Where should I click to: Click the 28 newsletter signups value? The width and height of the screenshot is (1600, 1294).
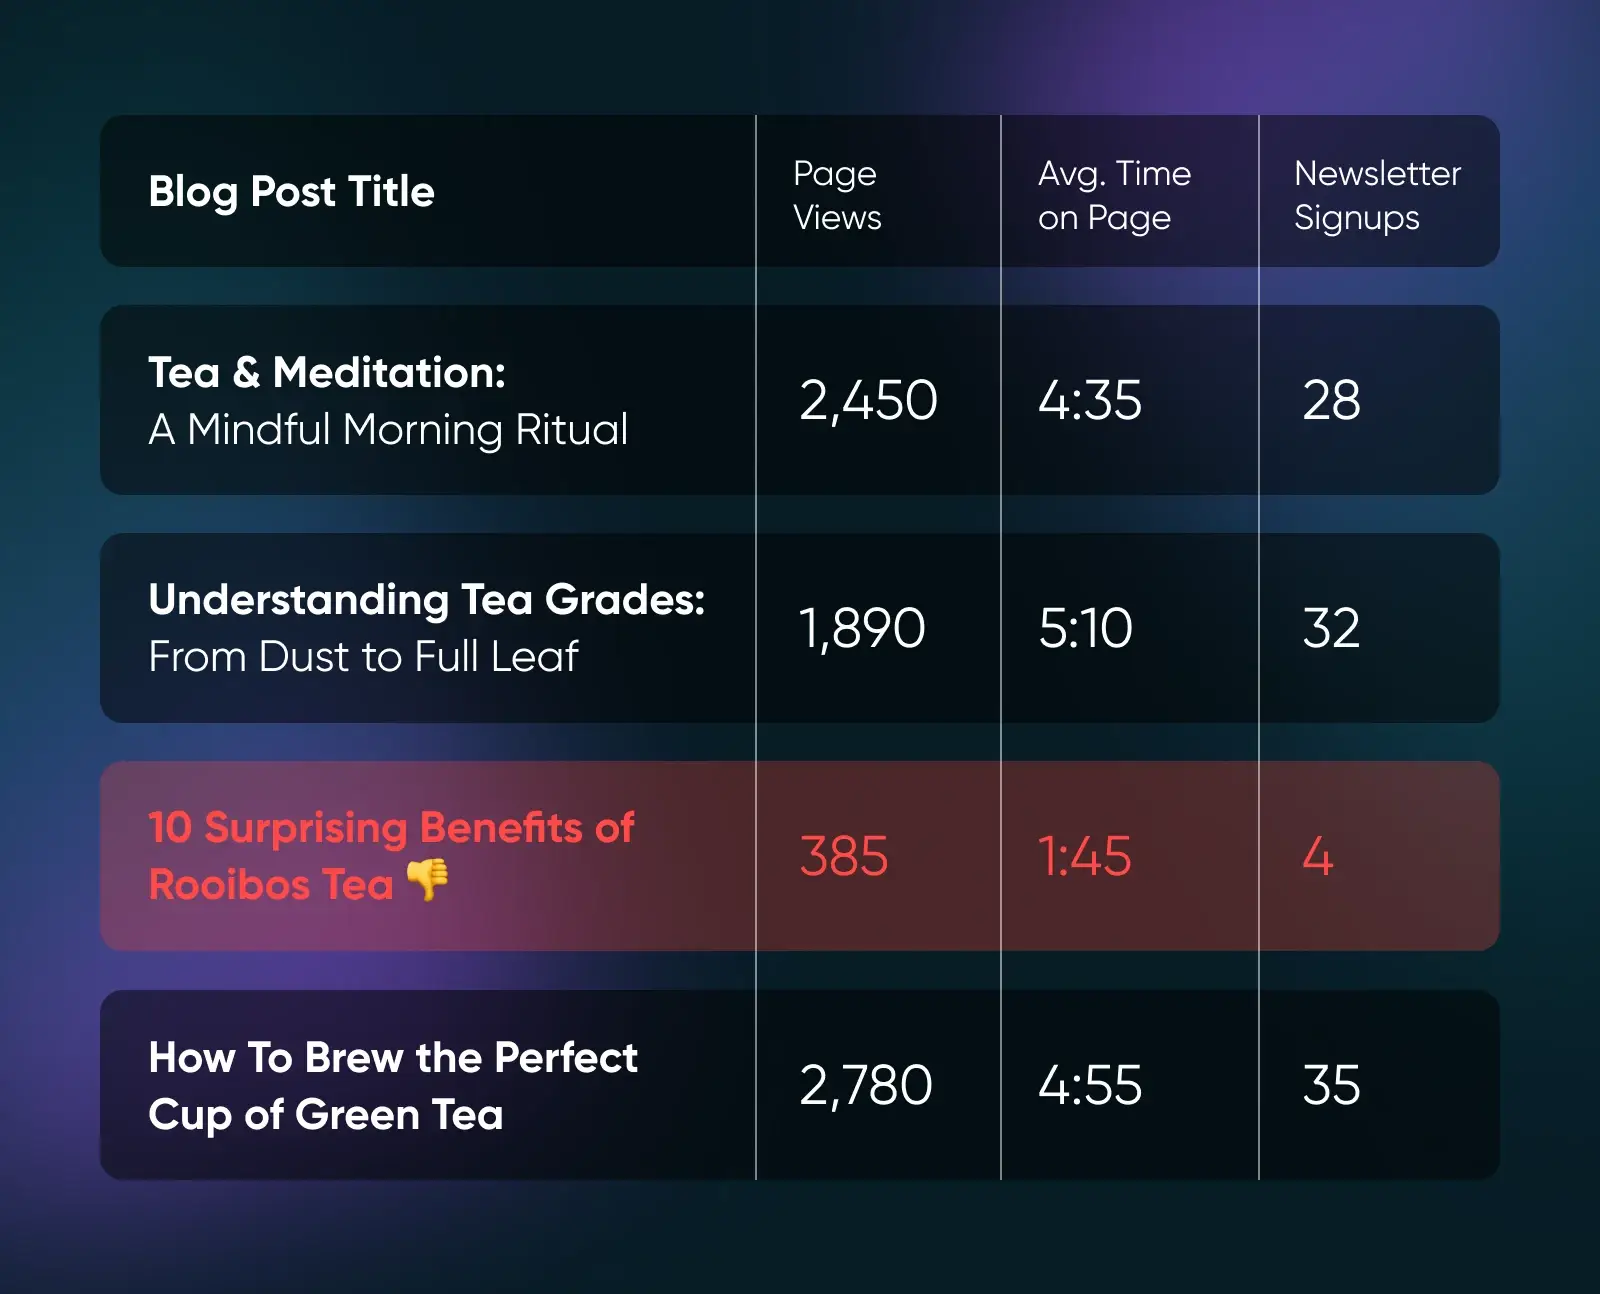(1331, 400)
